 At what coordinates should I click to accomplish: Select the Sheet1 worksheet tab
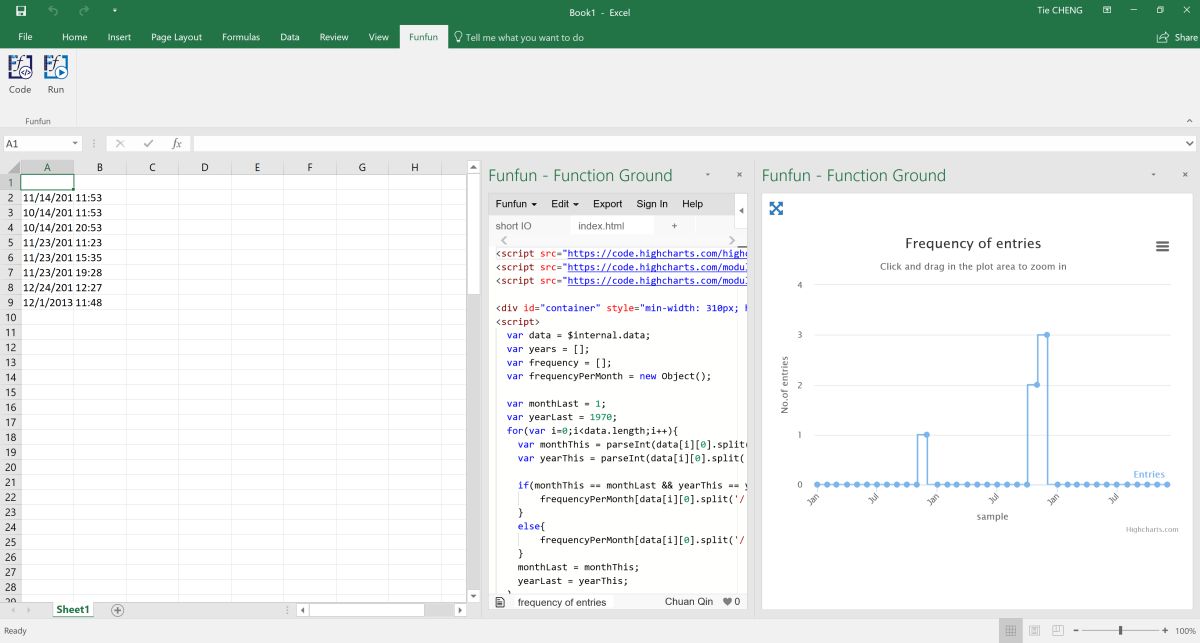(72, 609)
